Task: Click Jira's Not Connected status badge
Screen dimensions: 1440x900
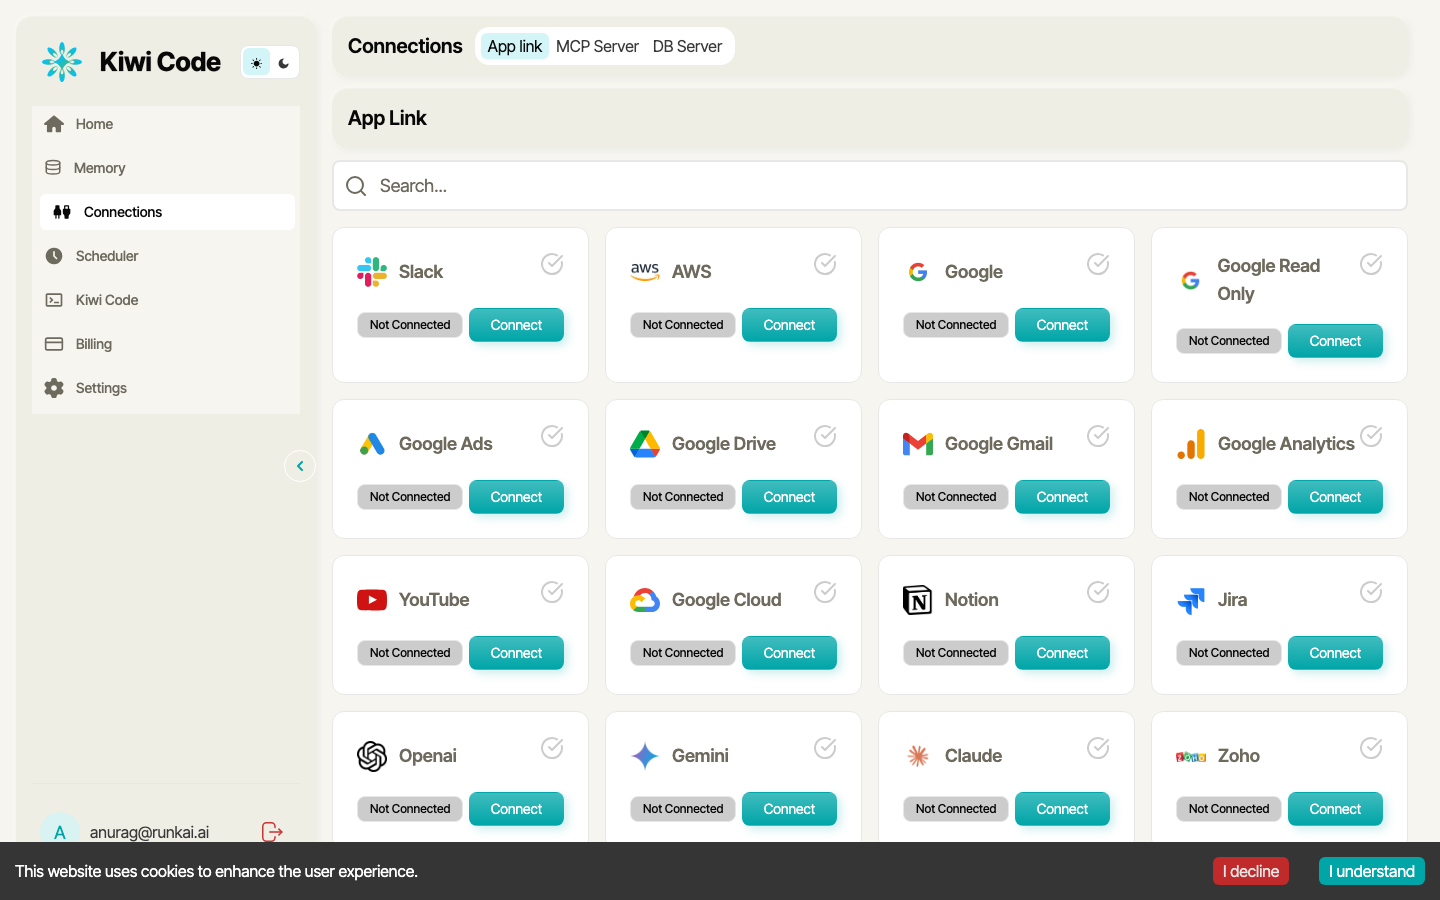Action: tap(1229, 653)
